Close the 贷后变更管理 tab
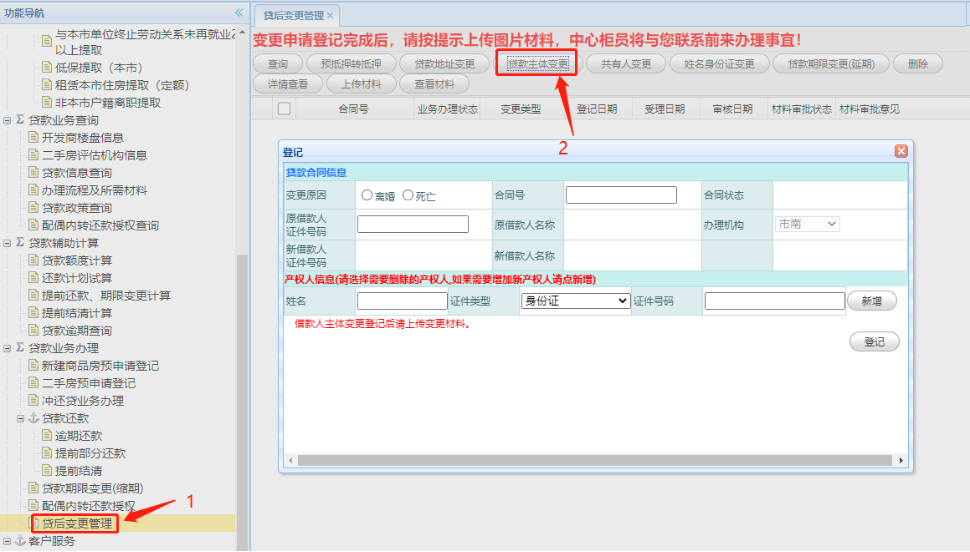Viewport: 970px width, 552px height. 330,15
